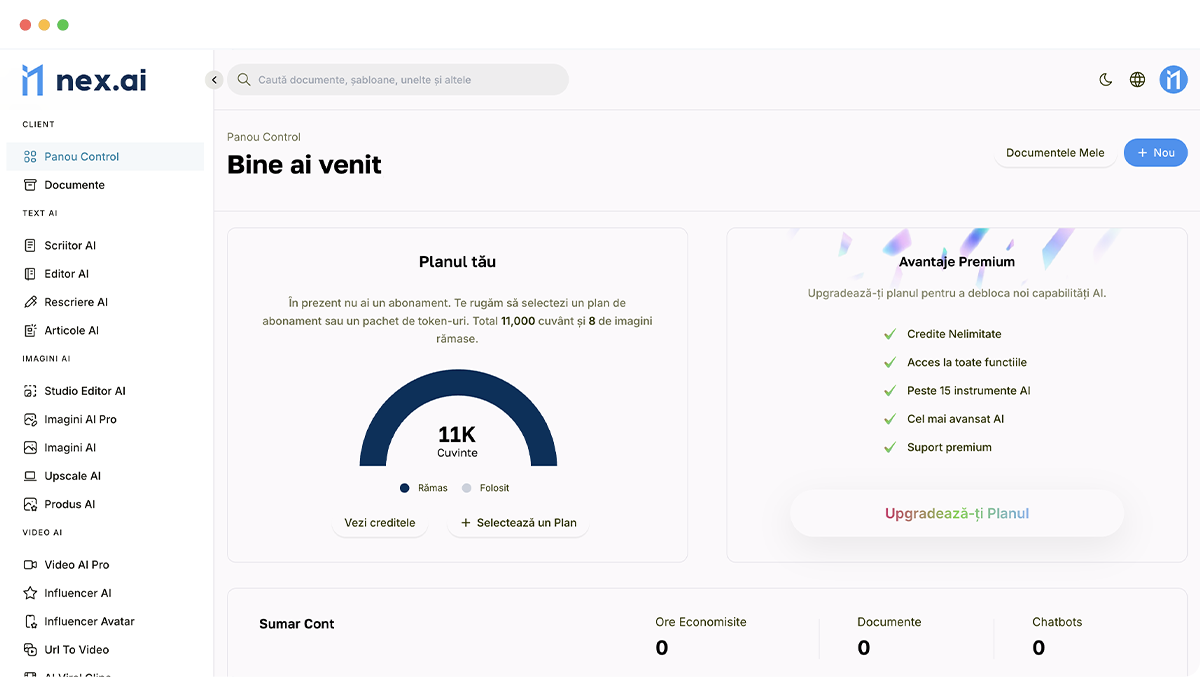Viewport: 1200px width, 677px height.
Task: Toggle the Folosit legend indicator
Action: (x=466, y=487)
